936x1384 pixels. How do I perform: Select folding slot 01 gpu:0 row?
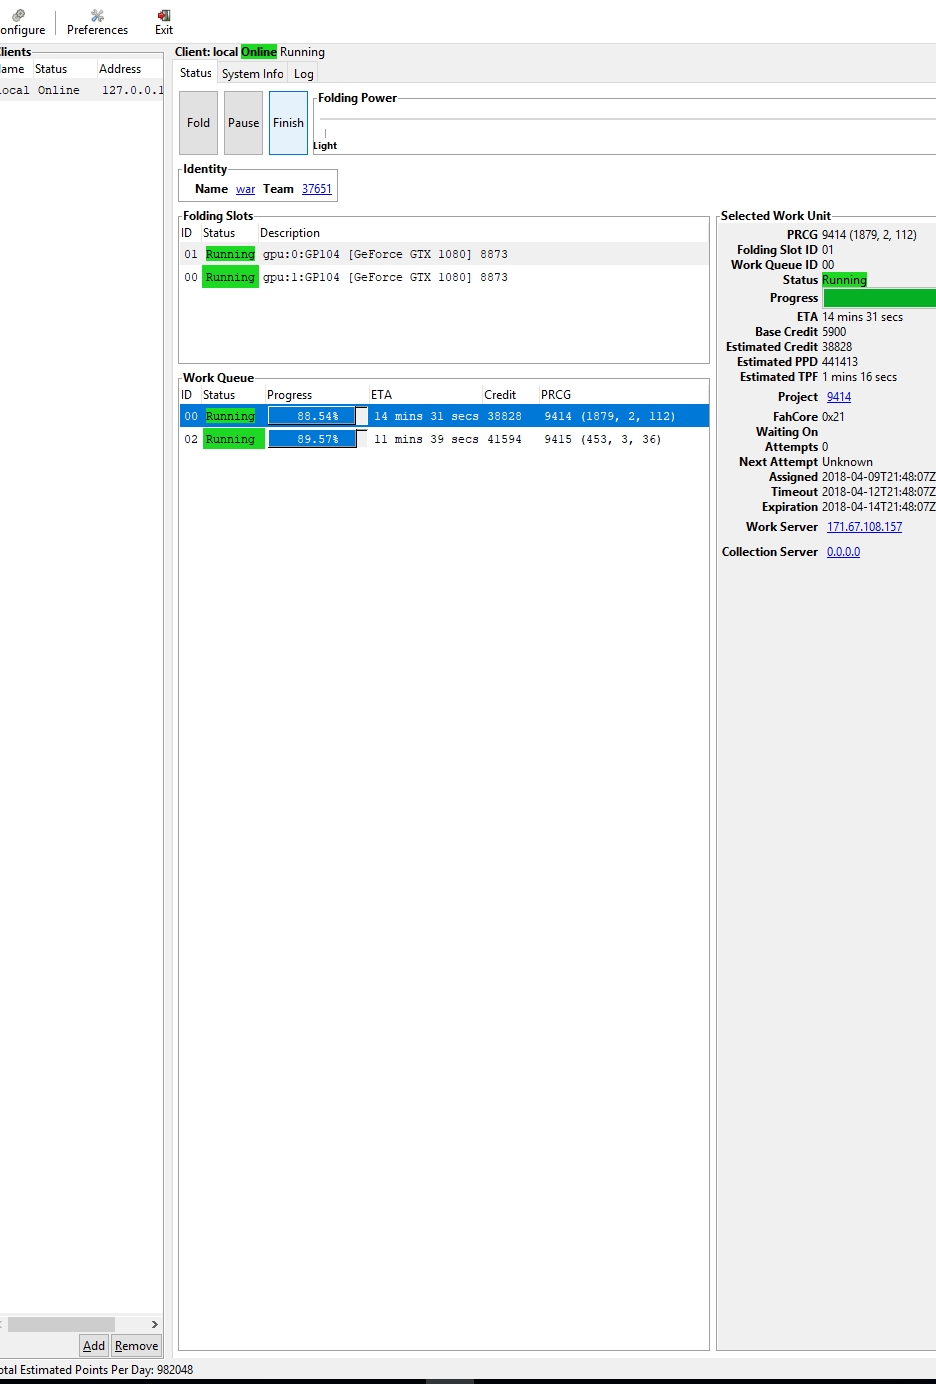444,254
